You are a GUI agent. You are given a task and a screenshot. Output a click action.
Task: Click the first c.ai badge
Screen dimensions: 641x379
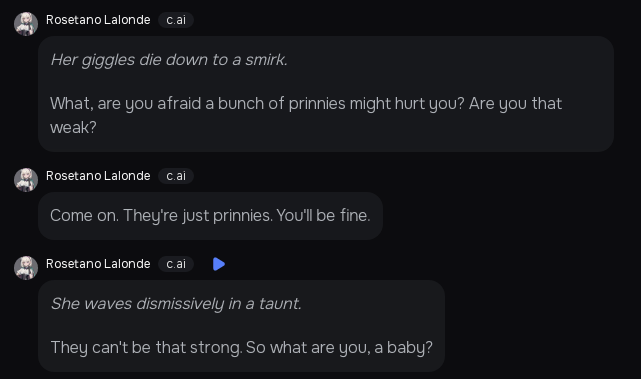point(176,20)
